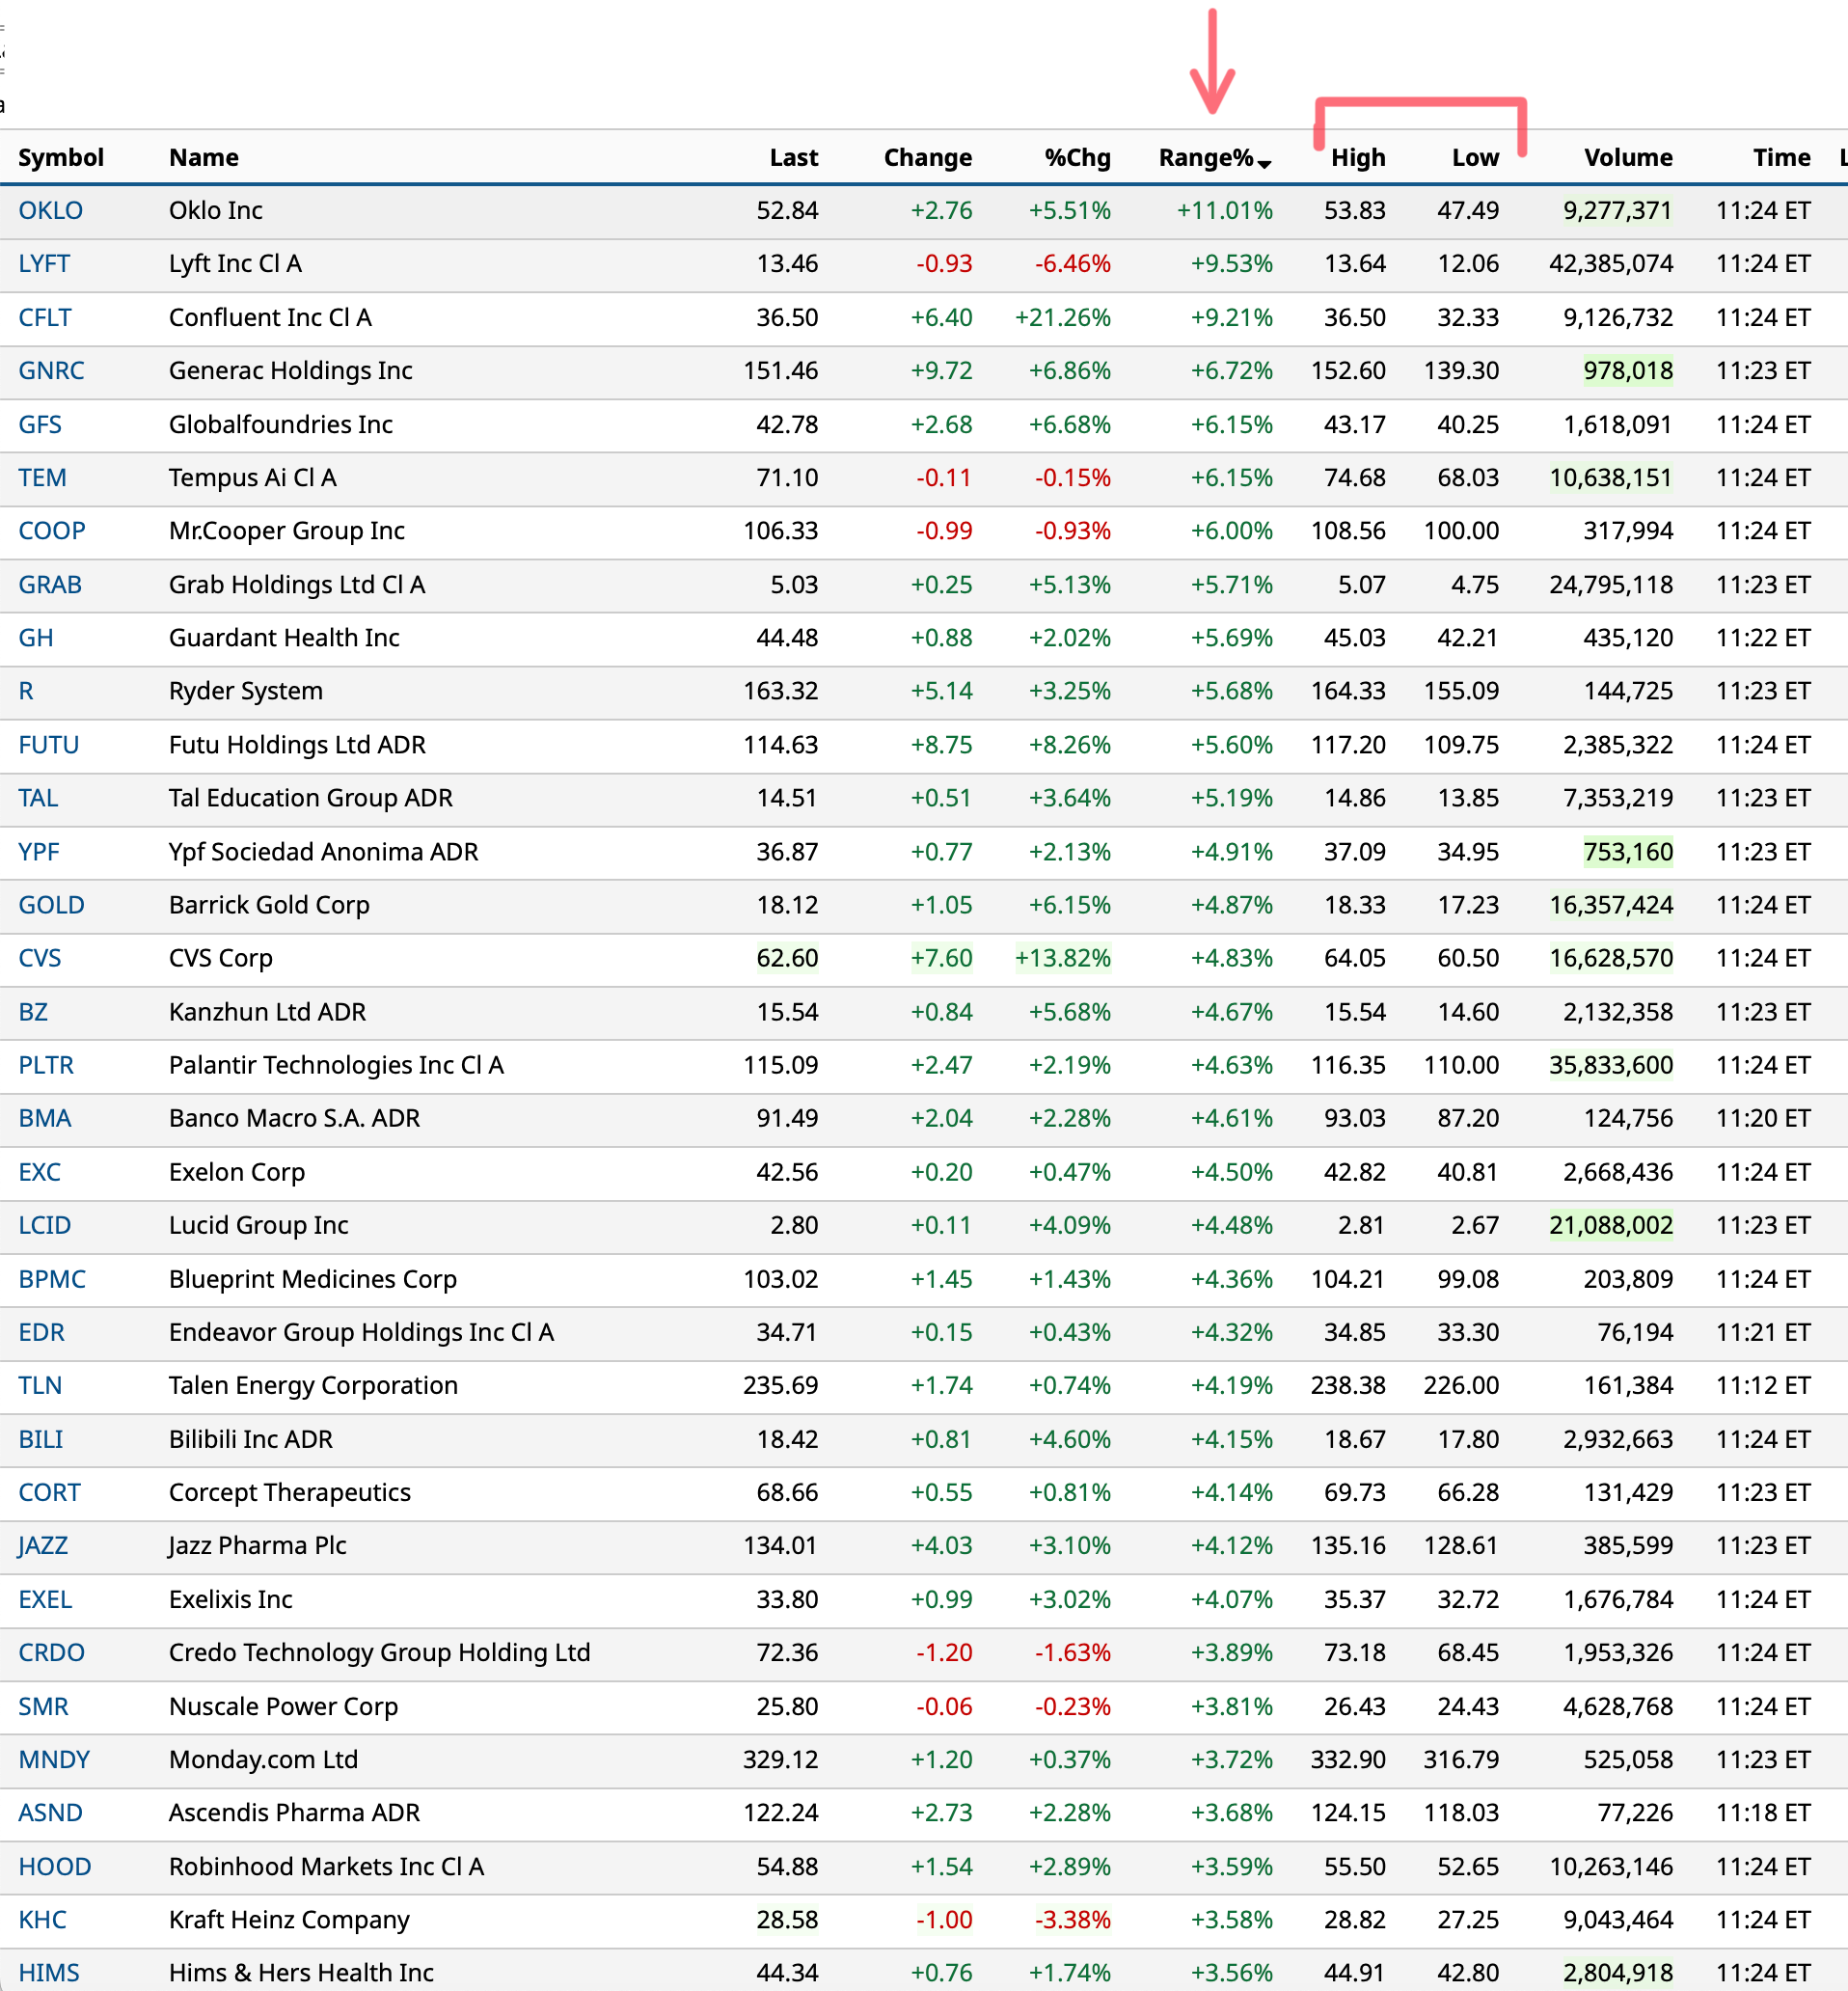Open the OKLO ticker symbol link

click(50, 211)
